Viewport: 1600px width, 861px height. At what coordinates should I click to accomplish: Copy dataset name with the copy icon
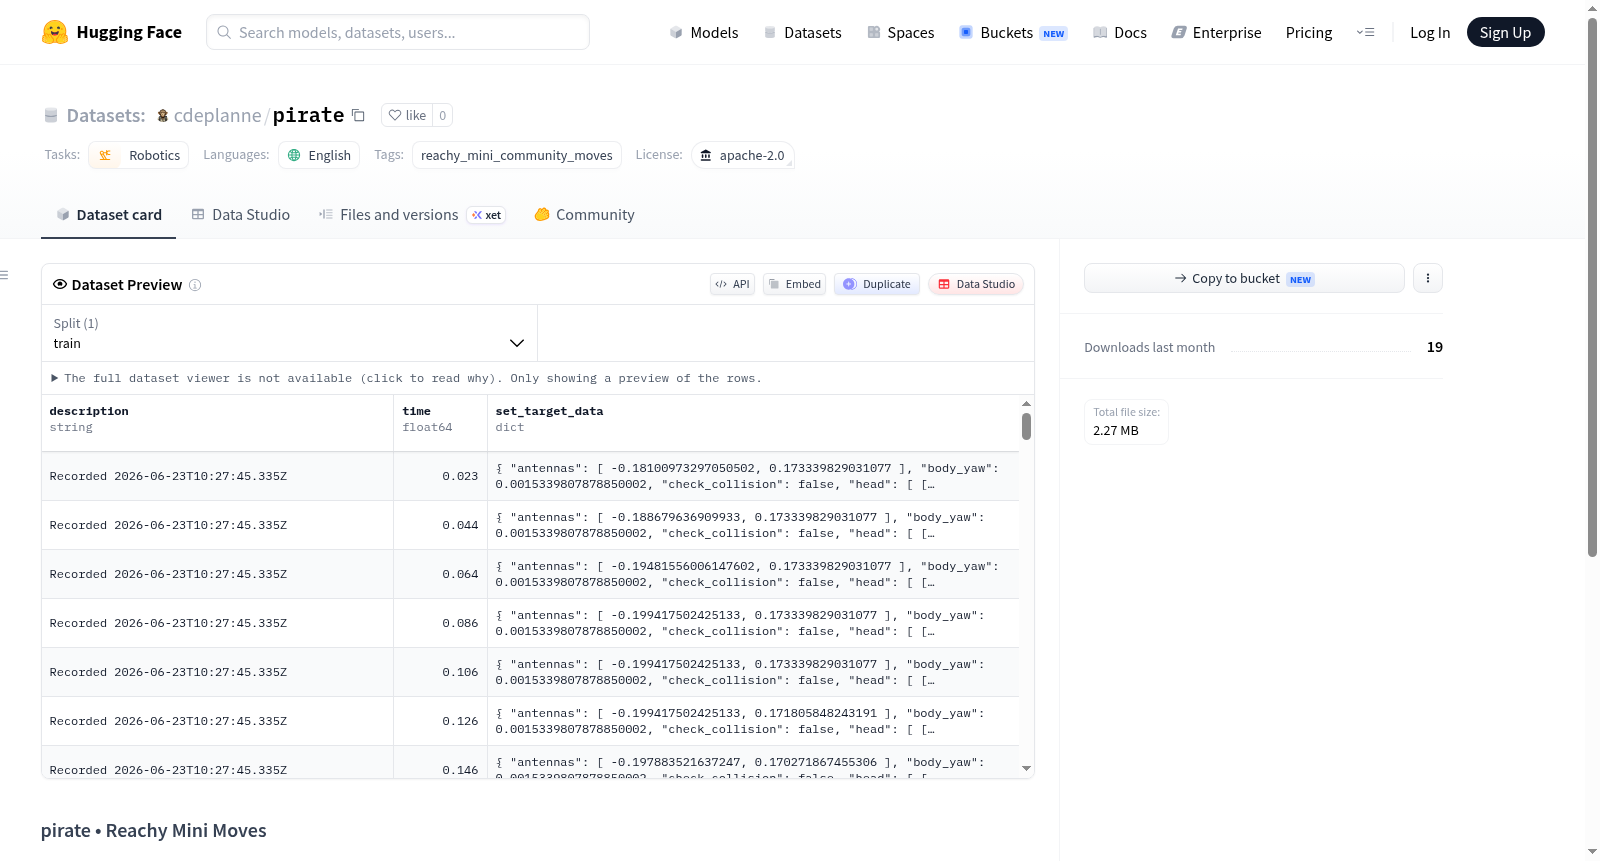(x=358, y=115)
